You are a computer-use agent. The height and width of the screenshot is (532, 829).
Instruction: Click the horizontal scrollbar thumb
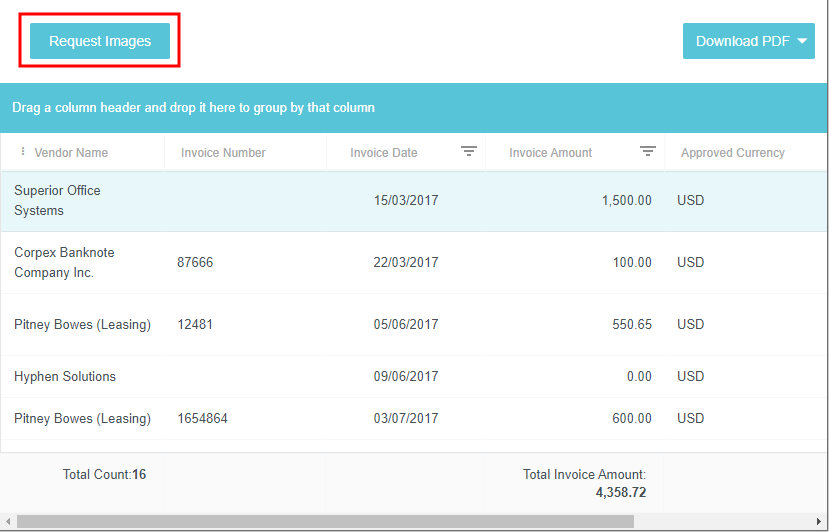(325, 521)
